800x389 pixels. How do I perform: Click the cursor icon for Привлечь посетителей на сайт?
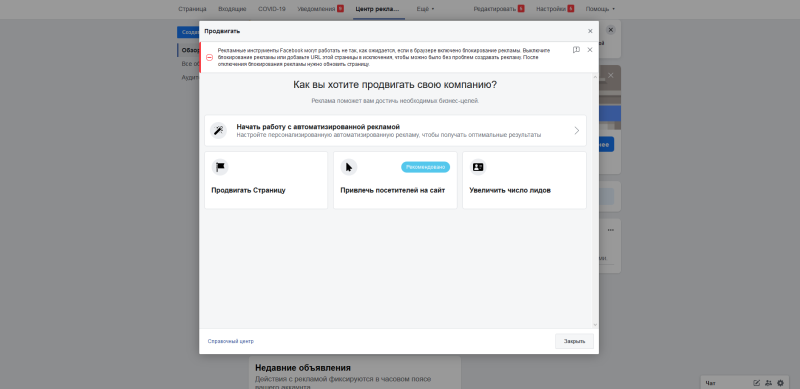pos(349,167)
